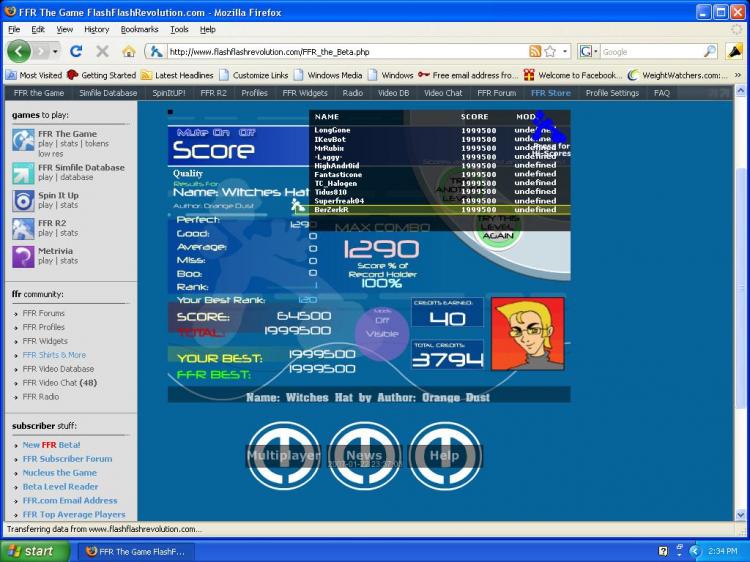Turn Mute On in score panel
This screenshot has height=562, width=750.
tap(221, 132)
